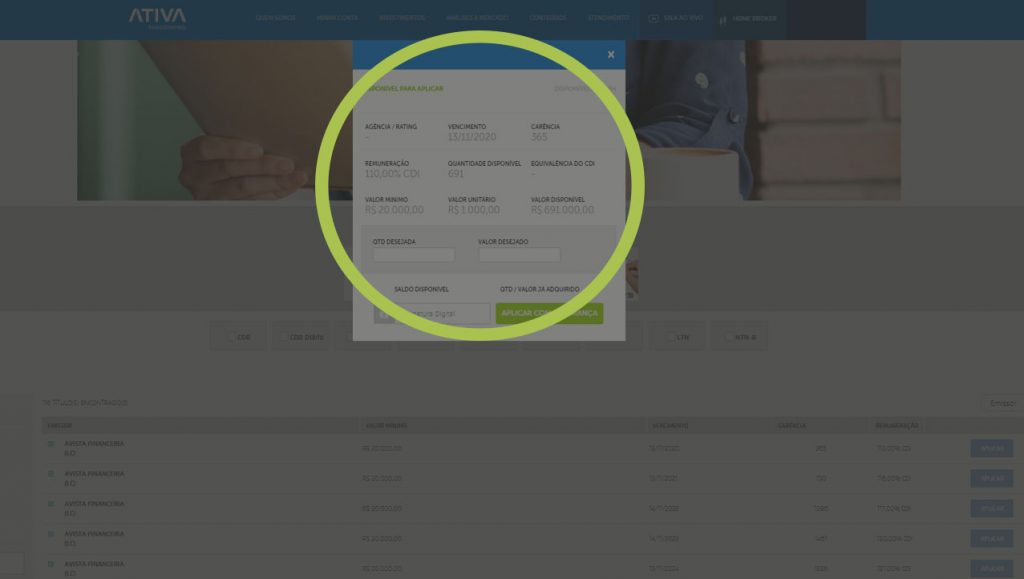
Task: Click the green icon in the first Avista Financeira row
Action: pyautogui.click(x=51, y=444)
